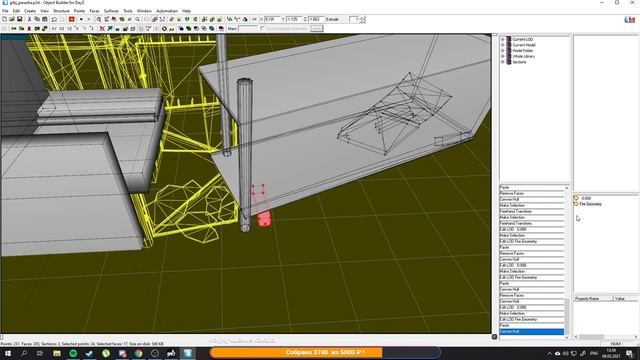The width and height of the screenshot is (640, 360).
Task: Click the properties panel horizontal scrollbar thumb
Action: [591, 337]
